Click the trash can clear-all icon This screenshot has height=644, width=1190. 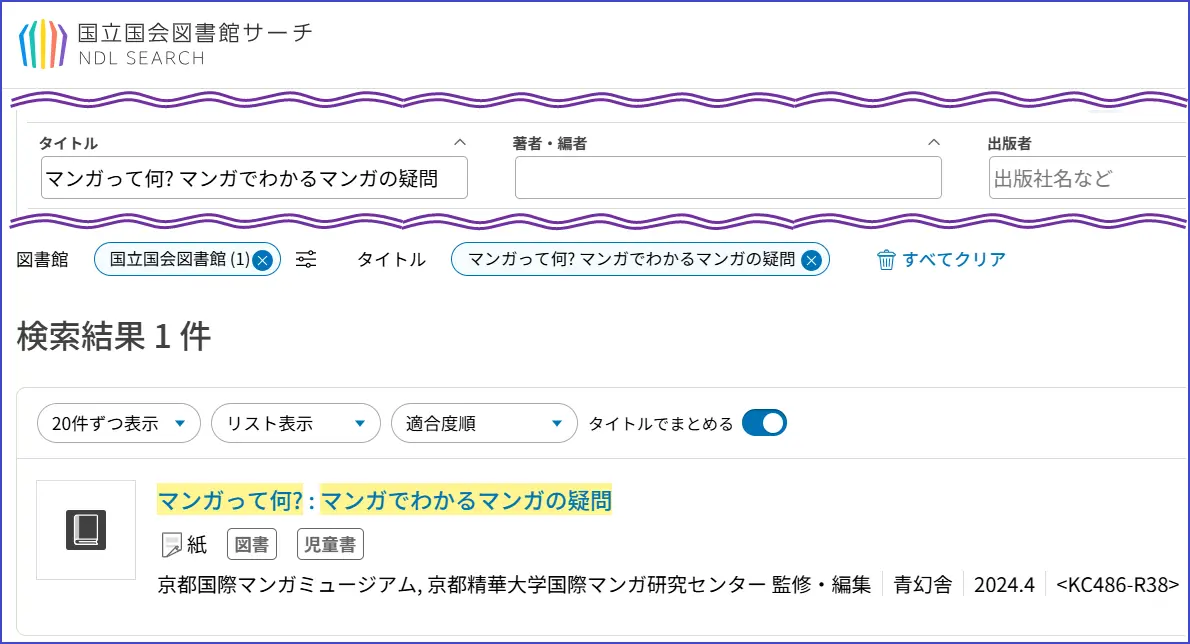point(886,260)
